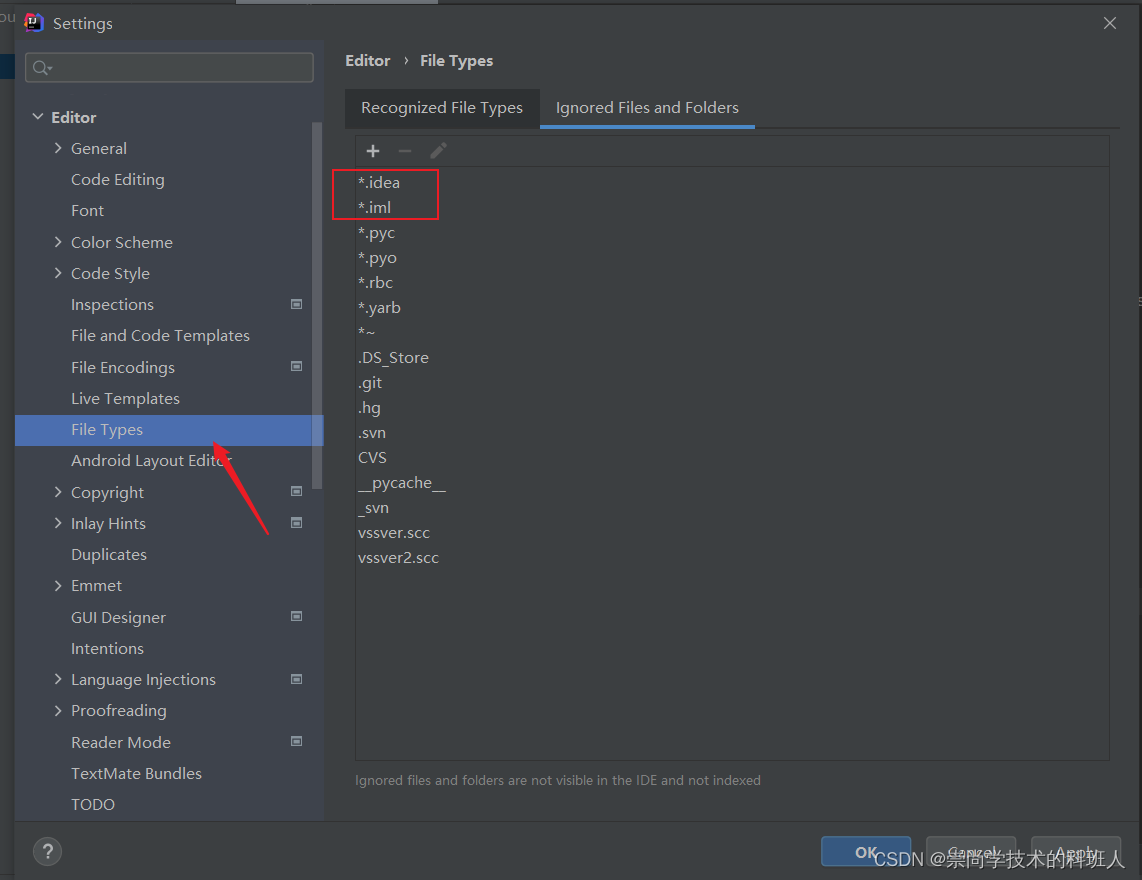Click the project-level icon beside GUI Designer

point(296,616)
